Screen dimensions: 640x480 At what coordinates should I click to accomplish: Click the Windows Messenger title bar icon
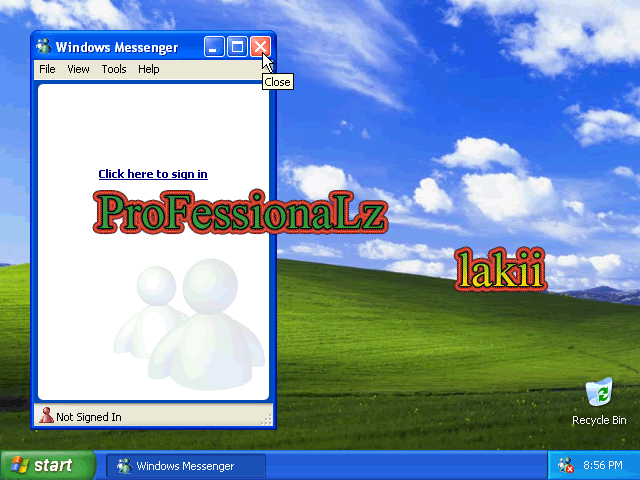(x=44, y=47)
